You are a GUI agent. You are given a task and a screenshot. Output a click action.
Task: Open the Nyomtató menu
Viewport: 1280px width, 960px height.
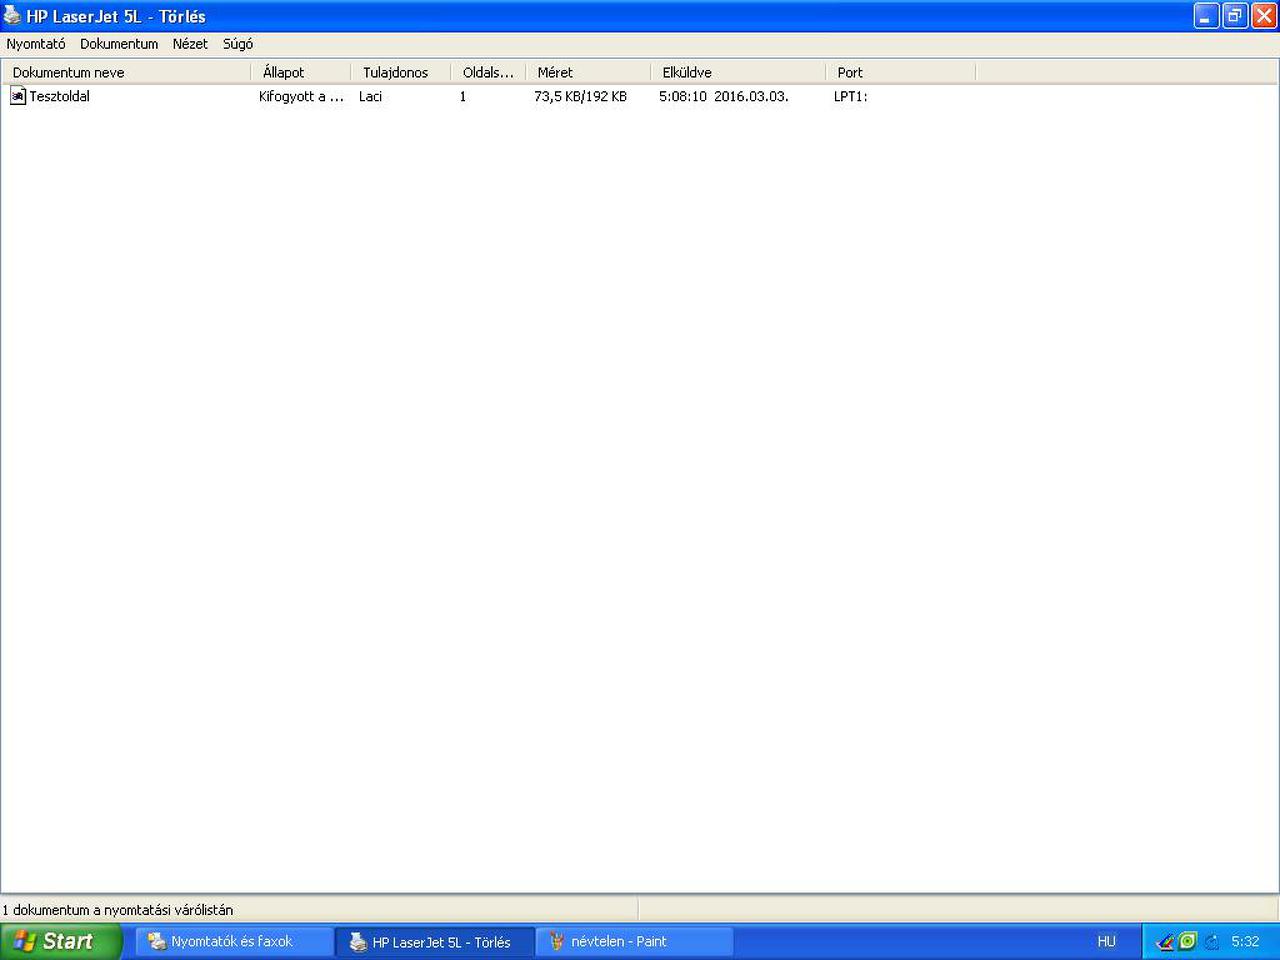pyautogui.click(x=36, y=44)
